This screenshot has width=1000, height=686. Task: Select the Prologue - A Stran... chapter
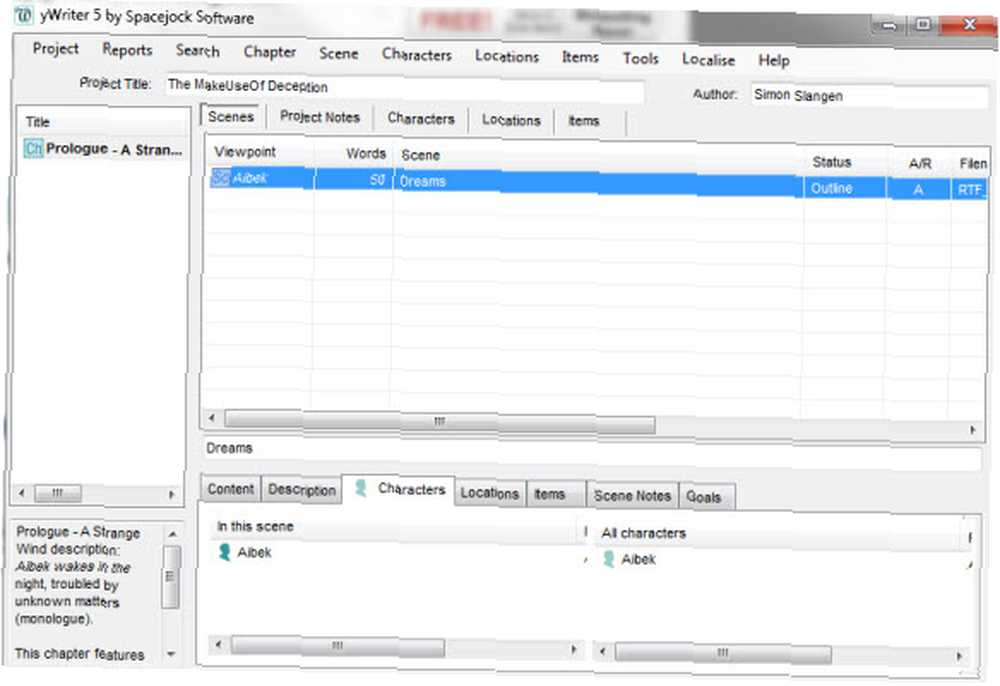(x=103, y=149)
